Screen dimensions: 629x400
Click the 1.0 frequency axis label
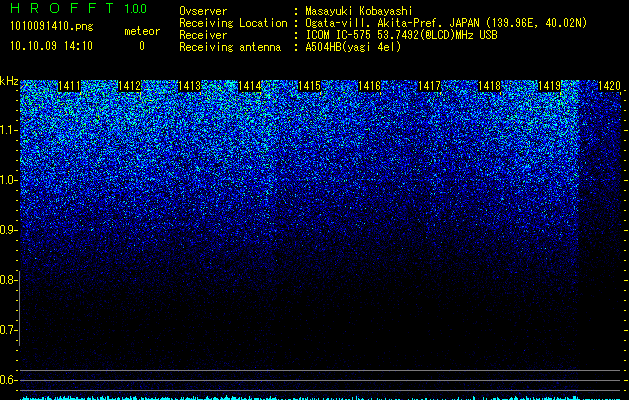coord(9,180)
